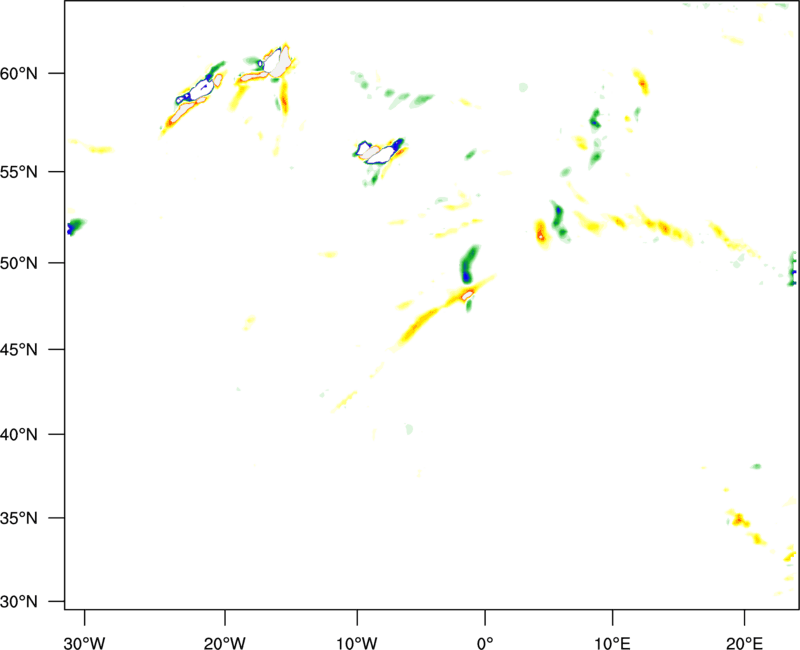Click the 45°N latitude label
This screenshot has height=650, width=800.
19,349
